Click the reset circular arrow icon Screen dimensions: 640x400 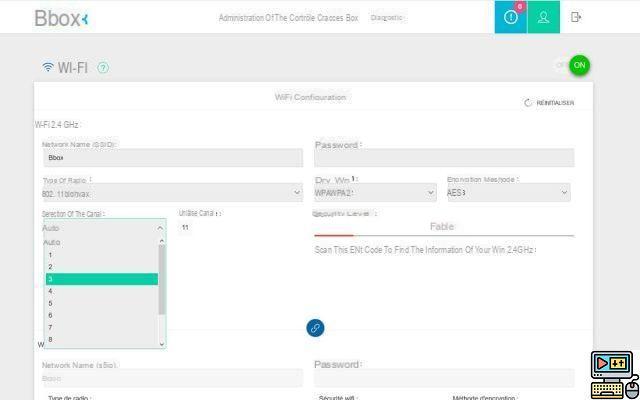[528, 103]
